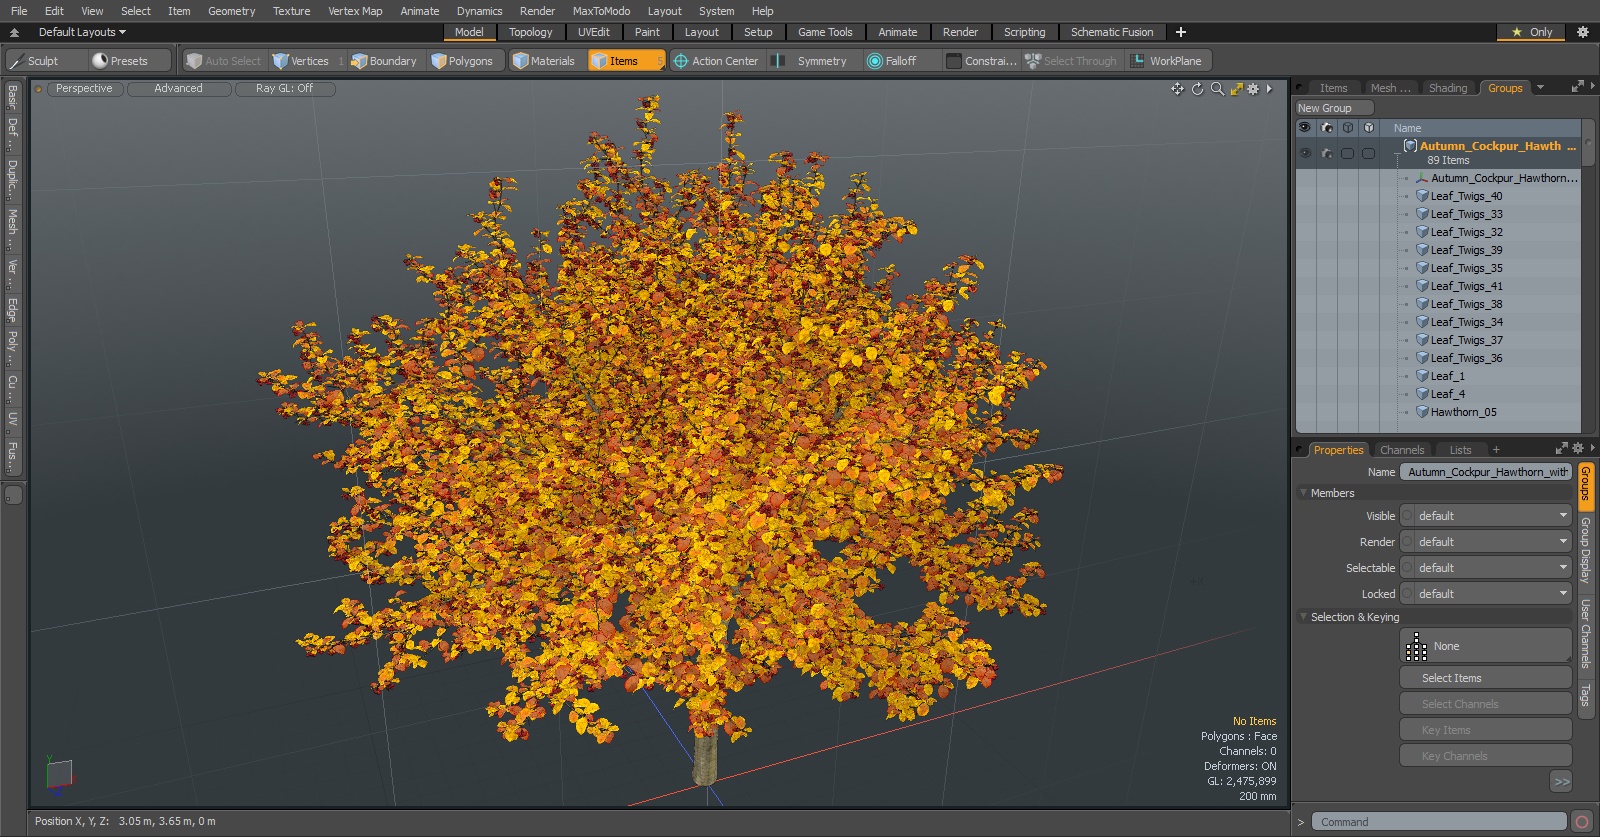The image size is (1600, 837).
Task: Open the Vertex Map menu
Action: click(x=355, y=11)
